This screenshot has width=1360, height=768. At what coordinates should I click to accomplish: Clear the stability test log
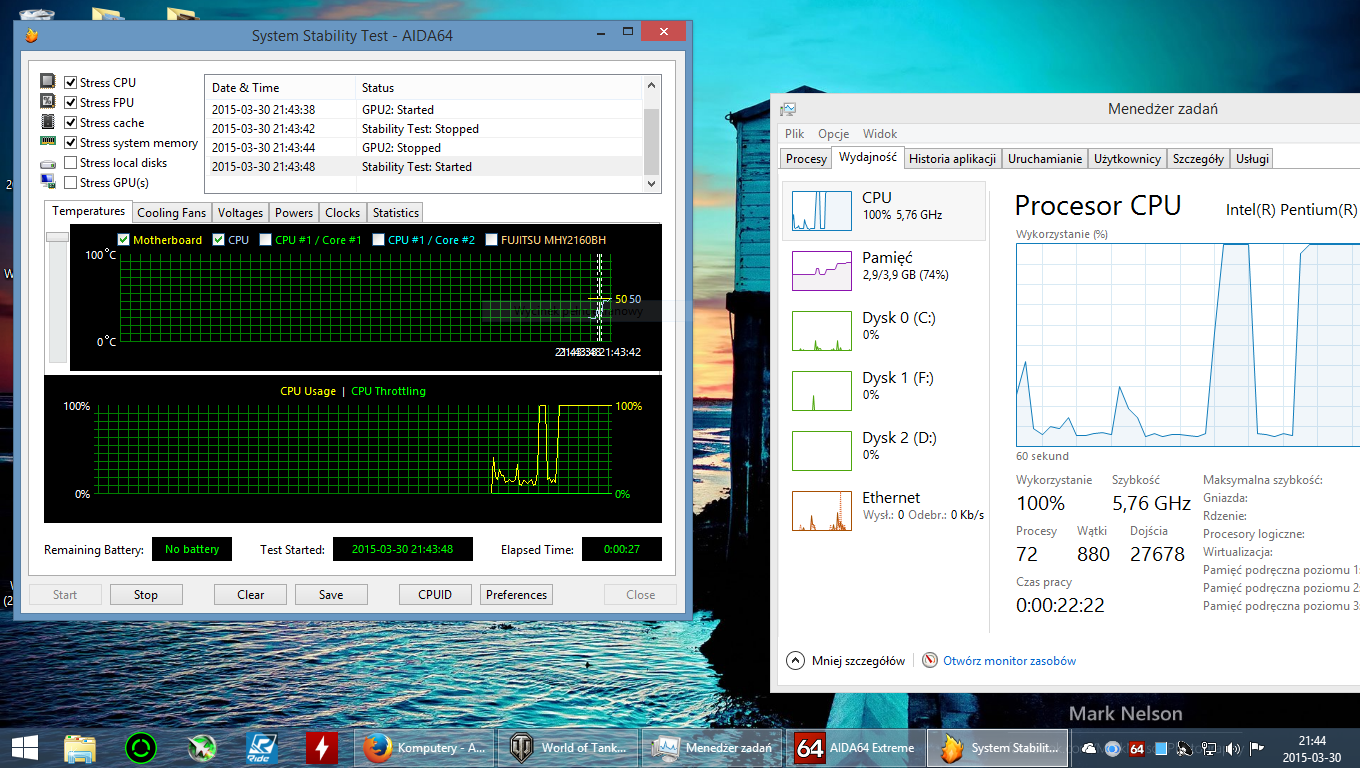pyautogui.click(x=251, y=595)
